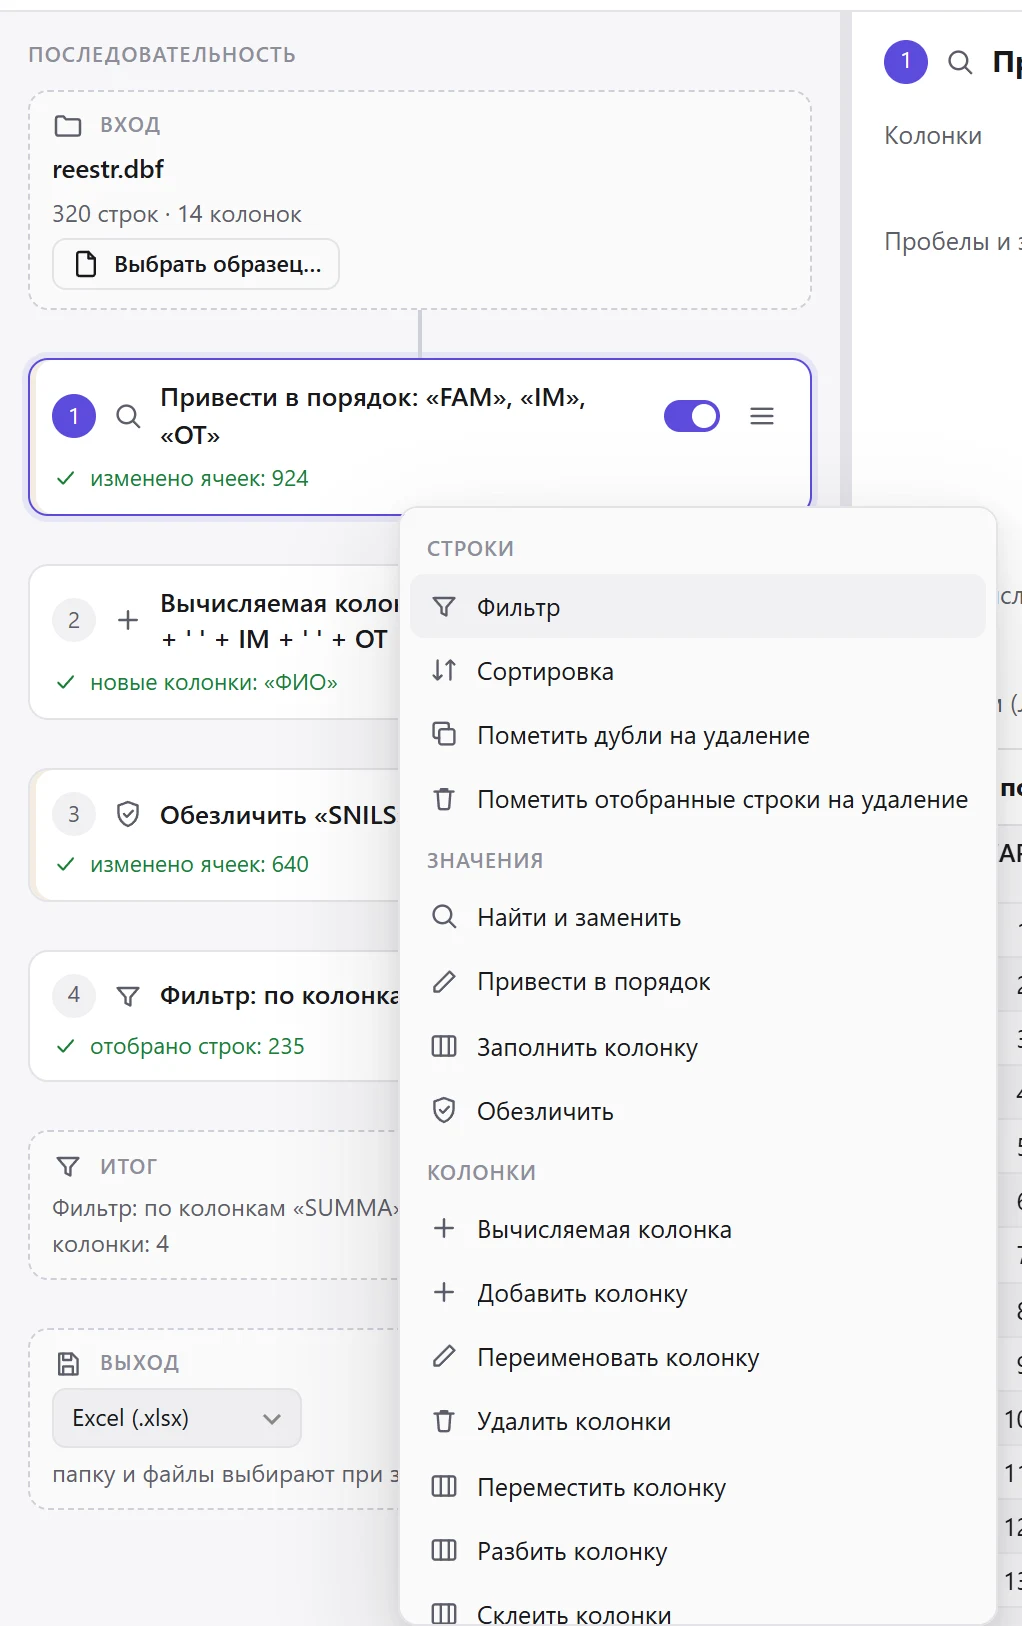Click columns icon of Разбить колонку
1022x1626 pixels.
click(444, 1550)
